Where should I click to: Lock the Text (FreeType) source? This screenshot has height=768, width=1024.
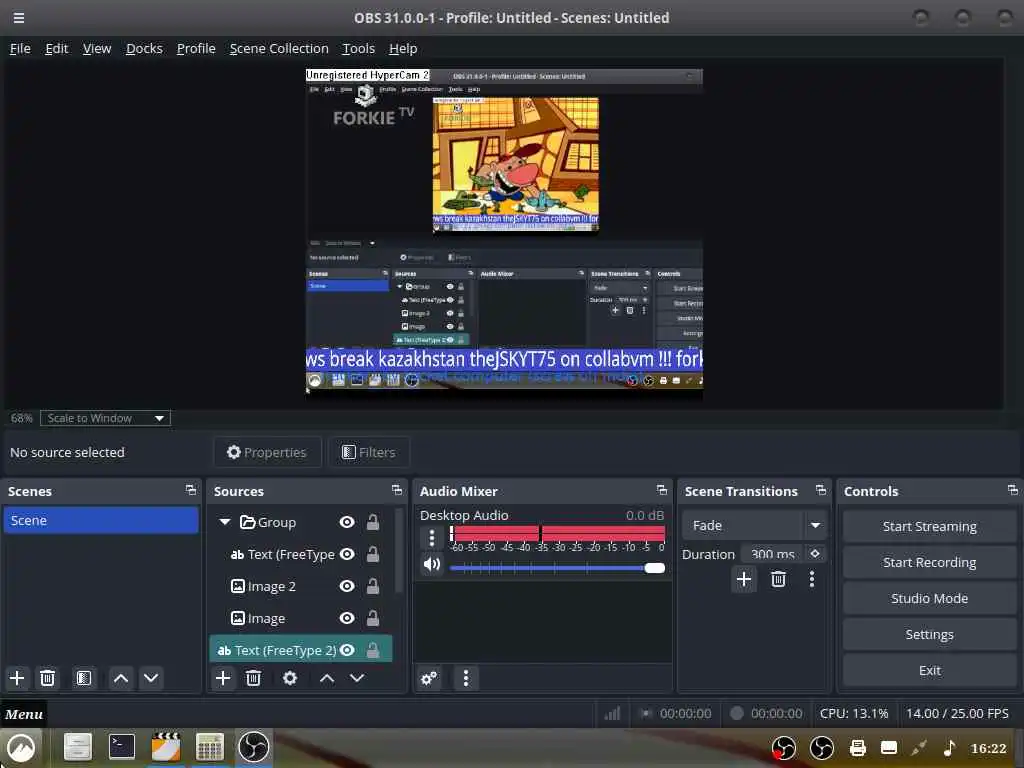[x=373, y=554]
